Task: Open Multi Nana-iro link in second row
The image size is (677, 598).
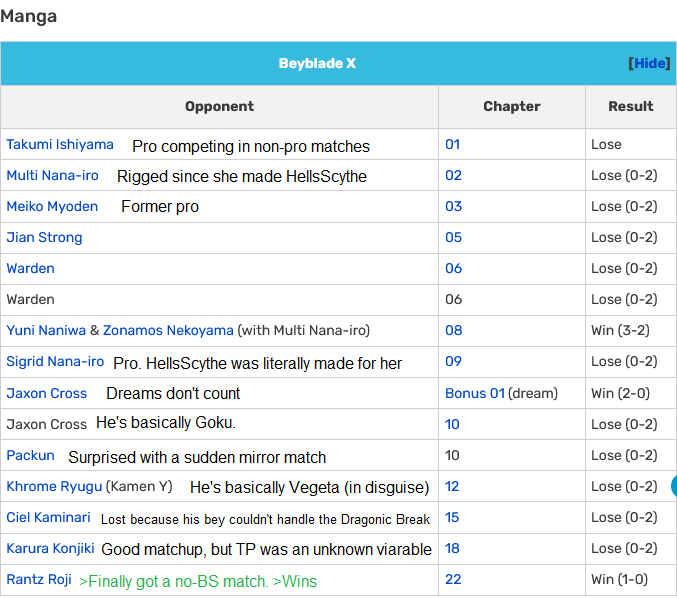Action: (52, 175)
